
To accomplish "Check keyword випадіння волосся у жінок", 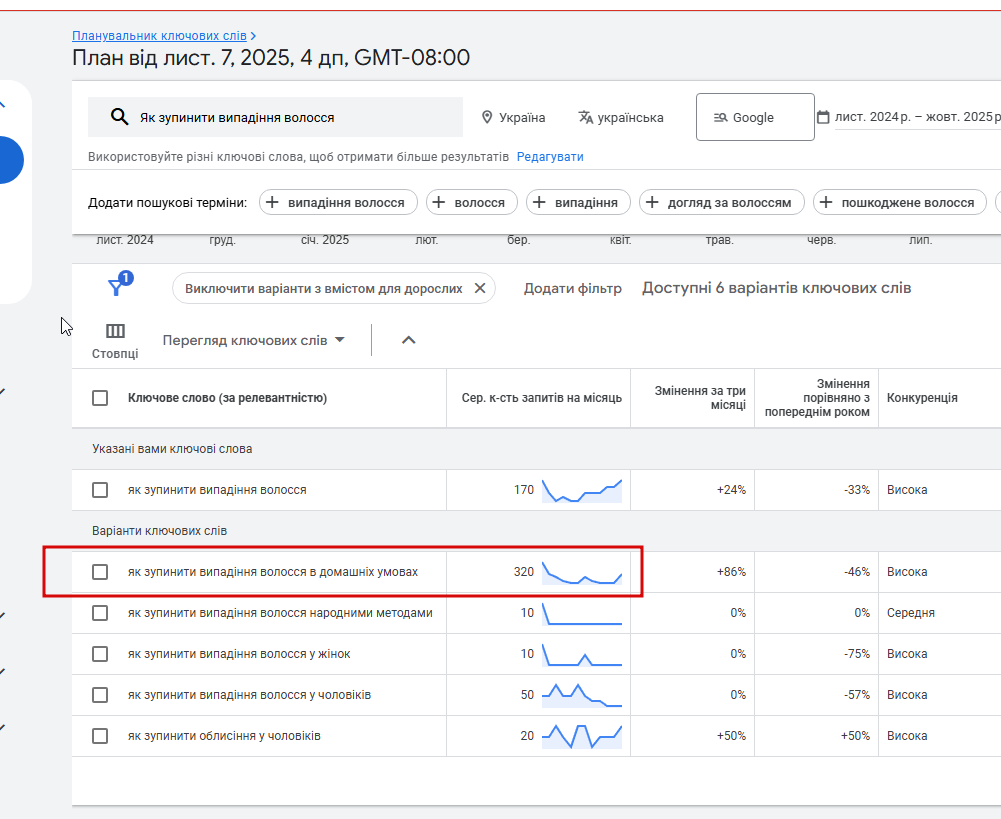I will point(100,654).
